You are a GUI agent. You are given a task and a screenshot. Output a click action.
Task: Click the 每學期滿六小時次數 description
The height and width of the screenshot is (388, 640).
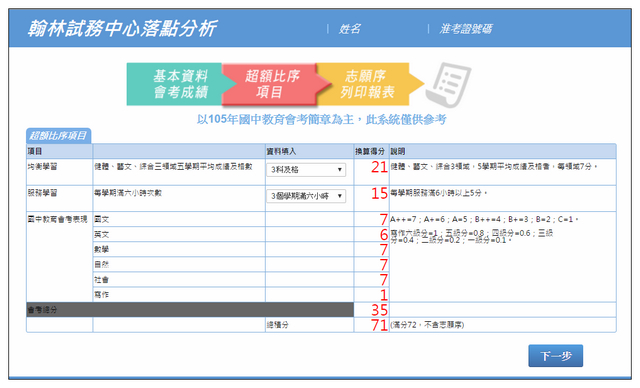click(128, 193)
